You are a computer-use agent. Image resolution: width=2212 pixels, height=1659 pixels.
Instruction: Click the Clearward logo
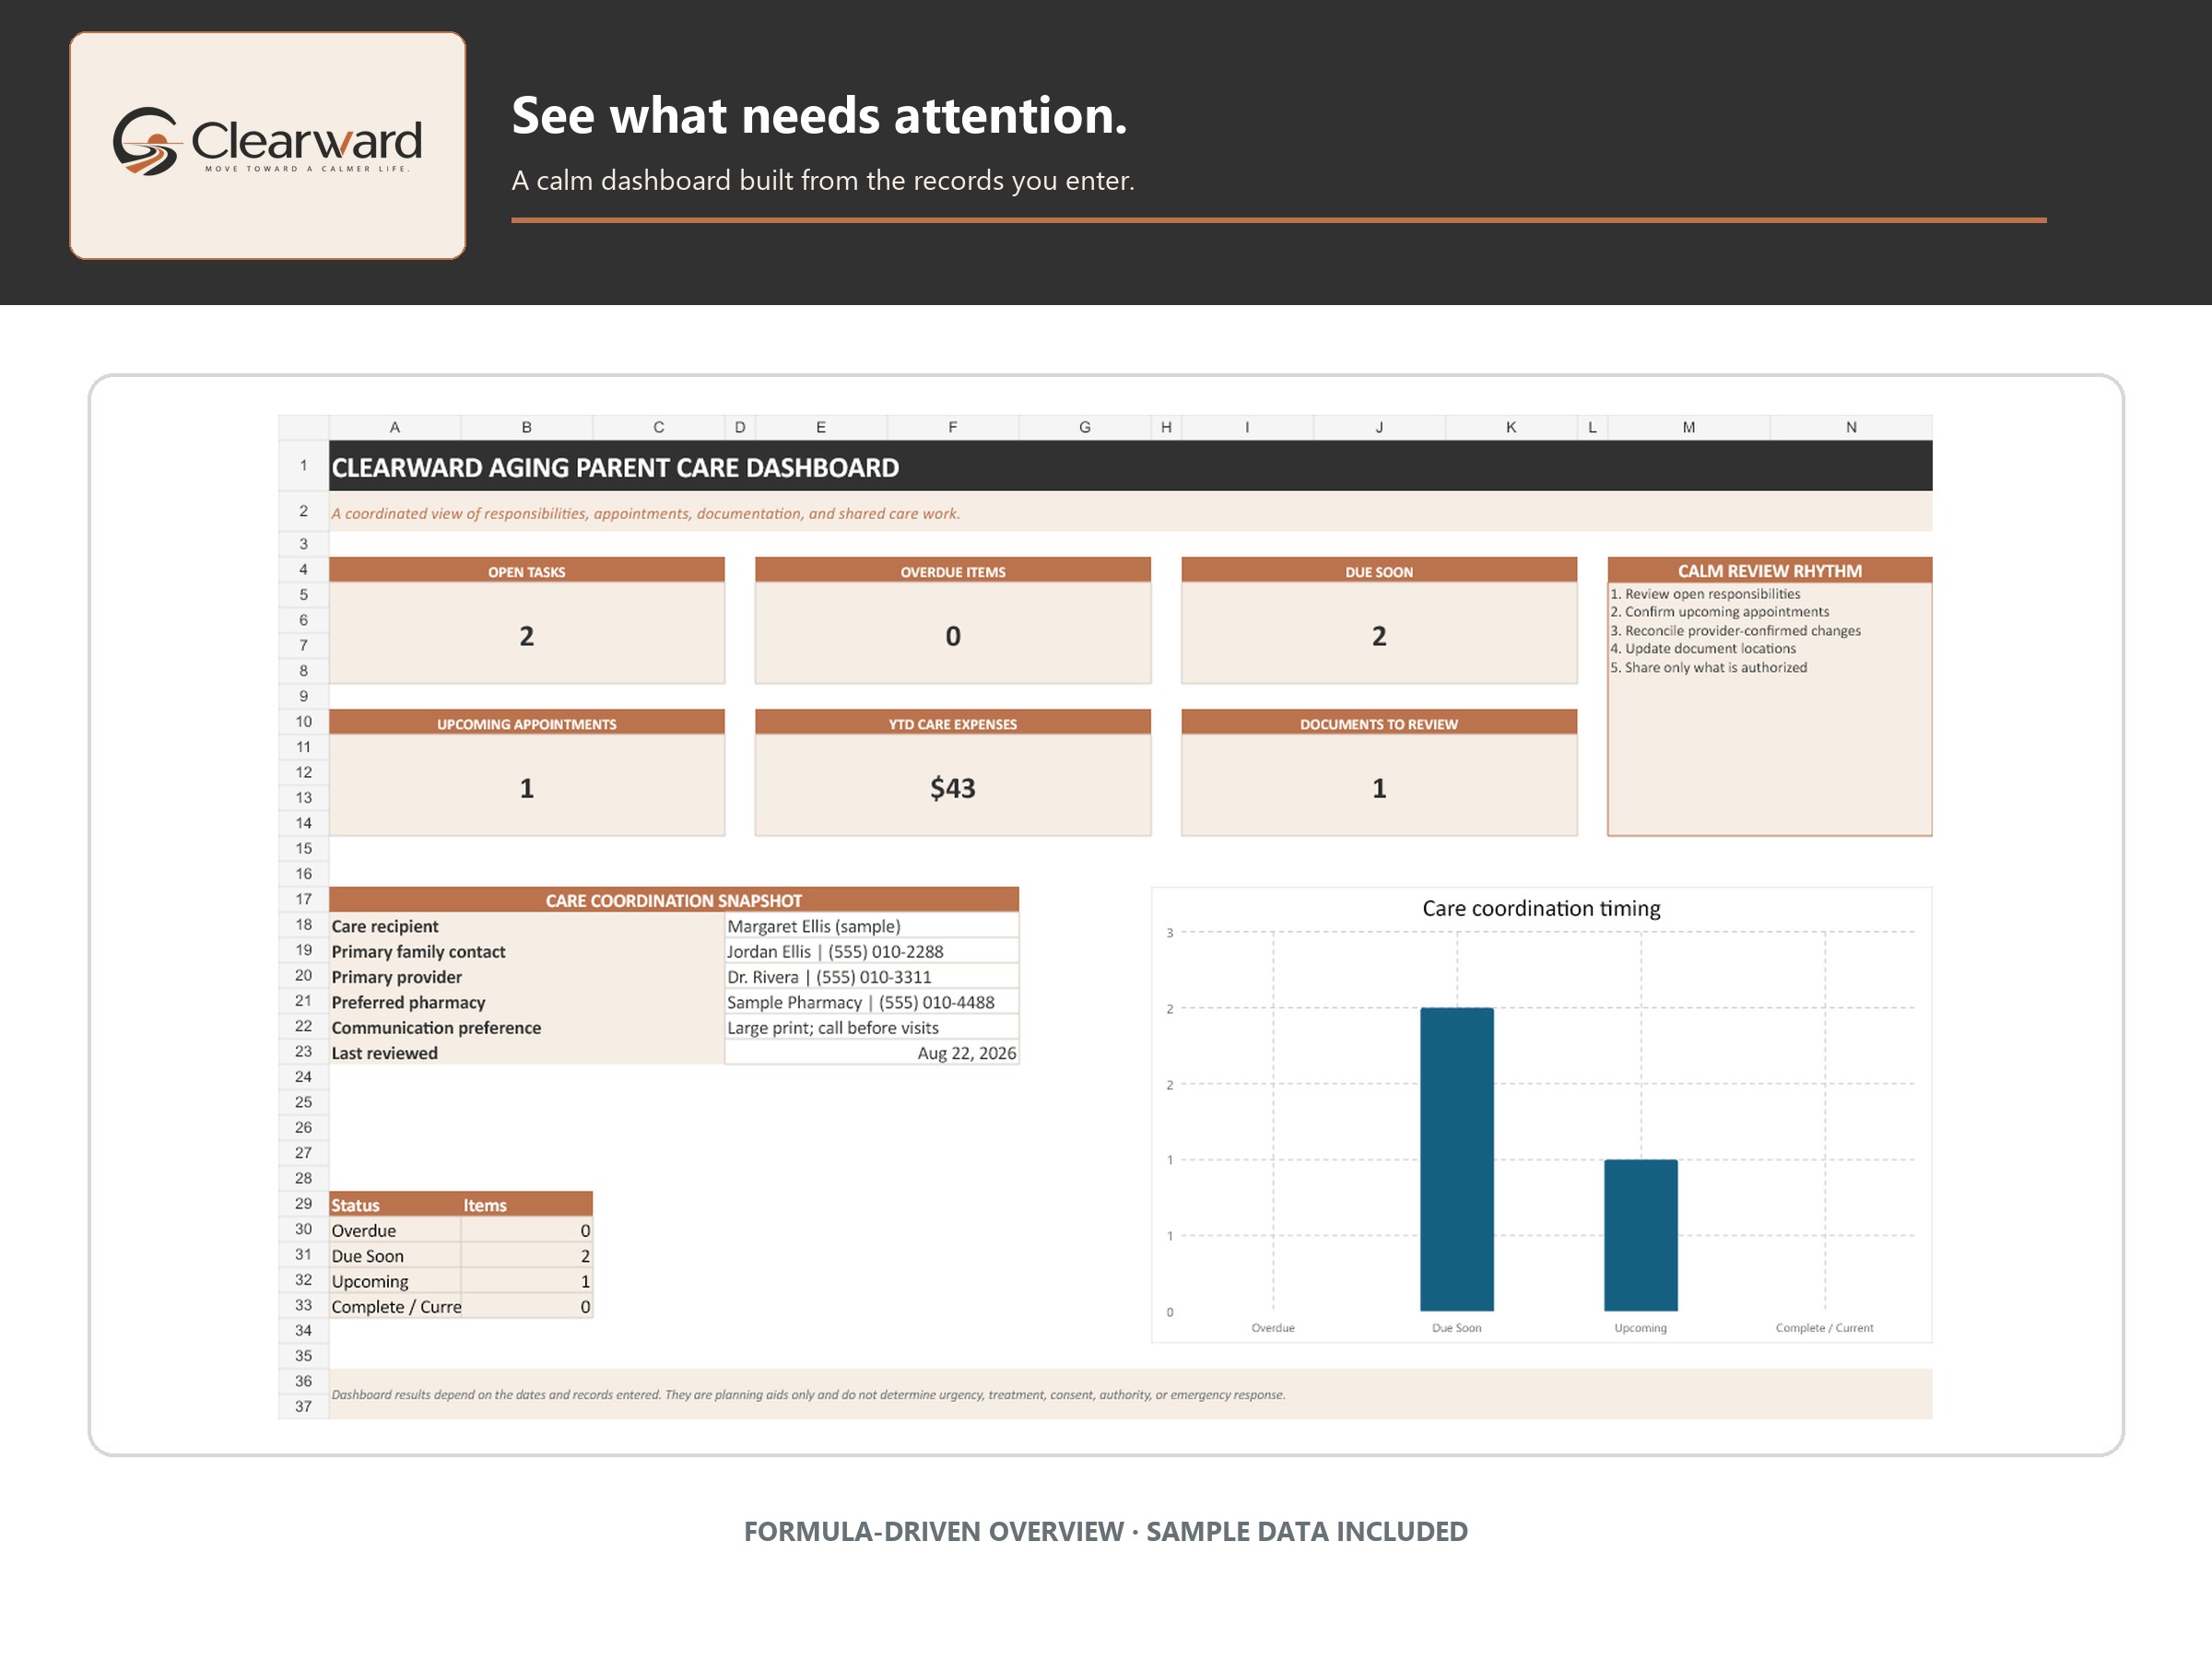(267, 142)
